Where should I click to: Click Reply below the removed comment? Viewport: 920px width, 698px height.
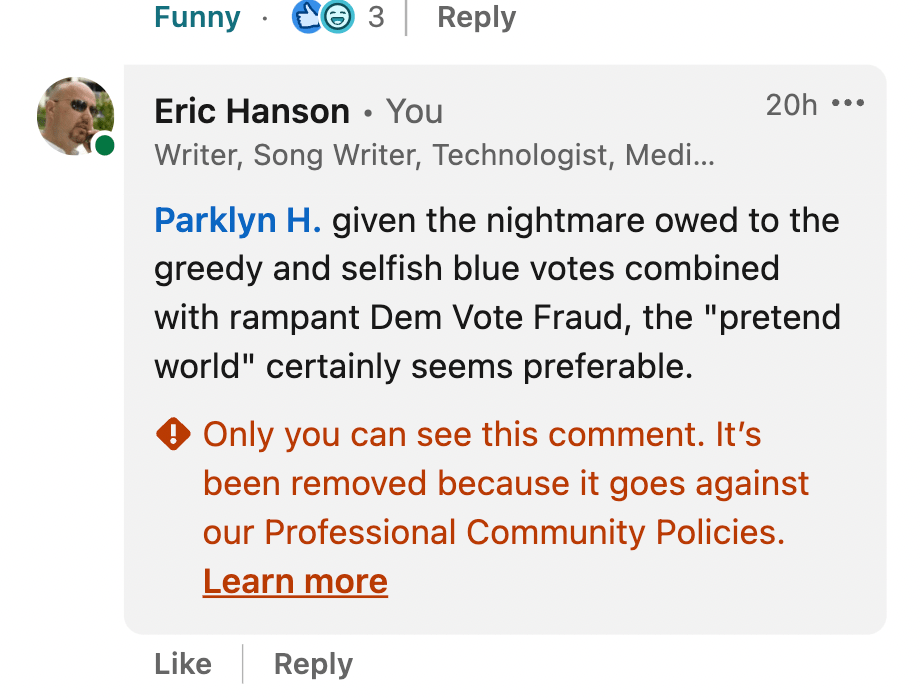[313, 665]
